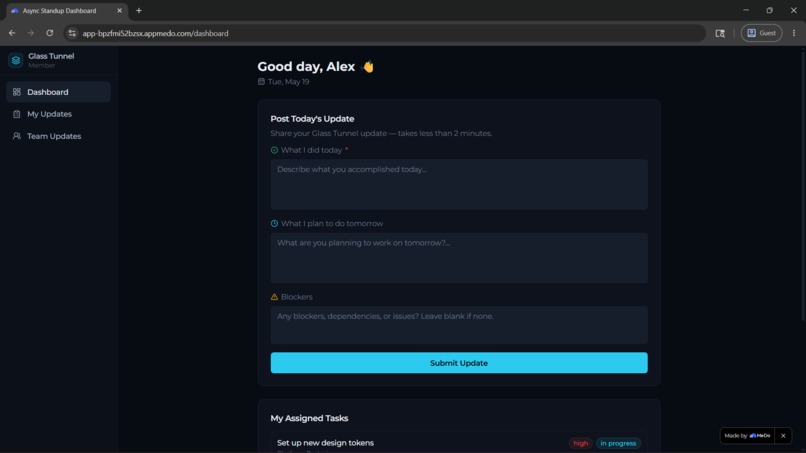Screen dimensions: 806x453
Task: Click the checkmark icon beside What I did today
Action: (x=274, y=150)
